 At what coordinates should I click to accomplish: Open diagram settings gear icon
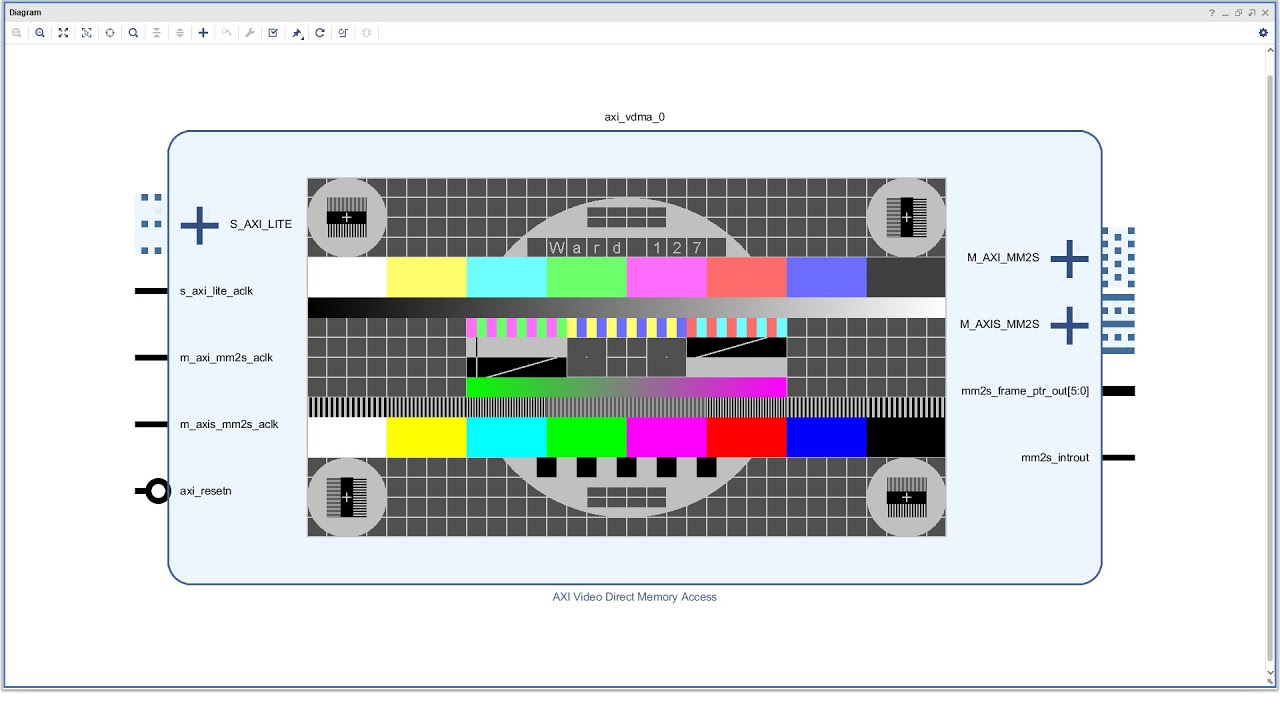coord(1263,33)
